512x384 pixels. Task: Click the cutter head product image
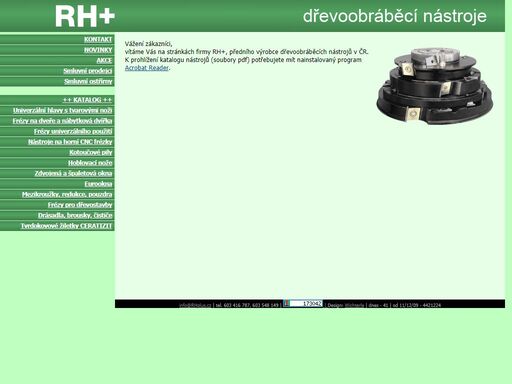coord(435,85)
